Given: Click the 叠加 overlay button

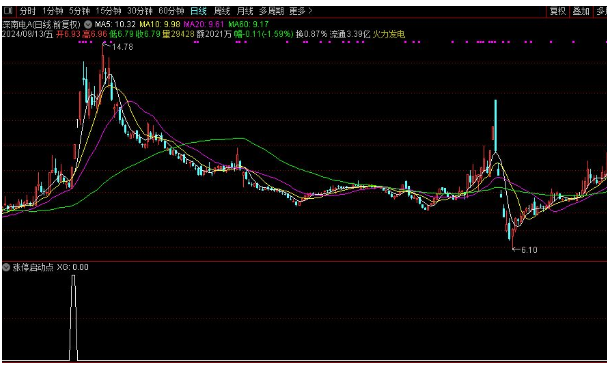Looking at the screenshot, I should [x=581, y=11].
